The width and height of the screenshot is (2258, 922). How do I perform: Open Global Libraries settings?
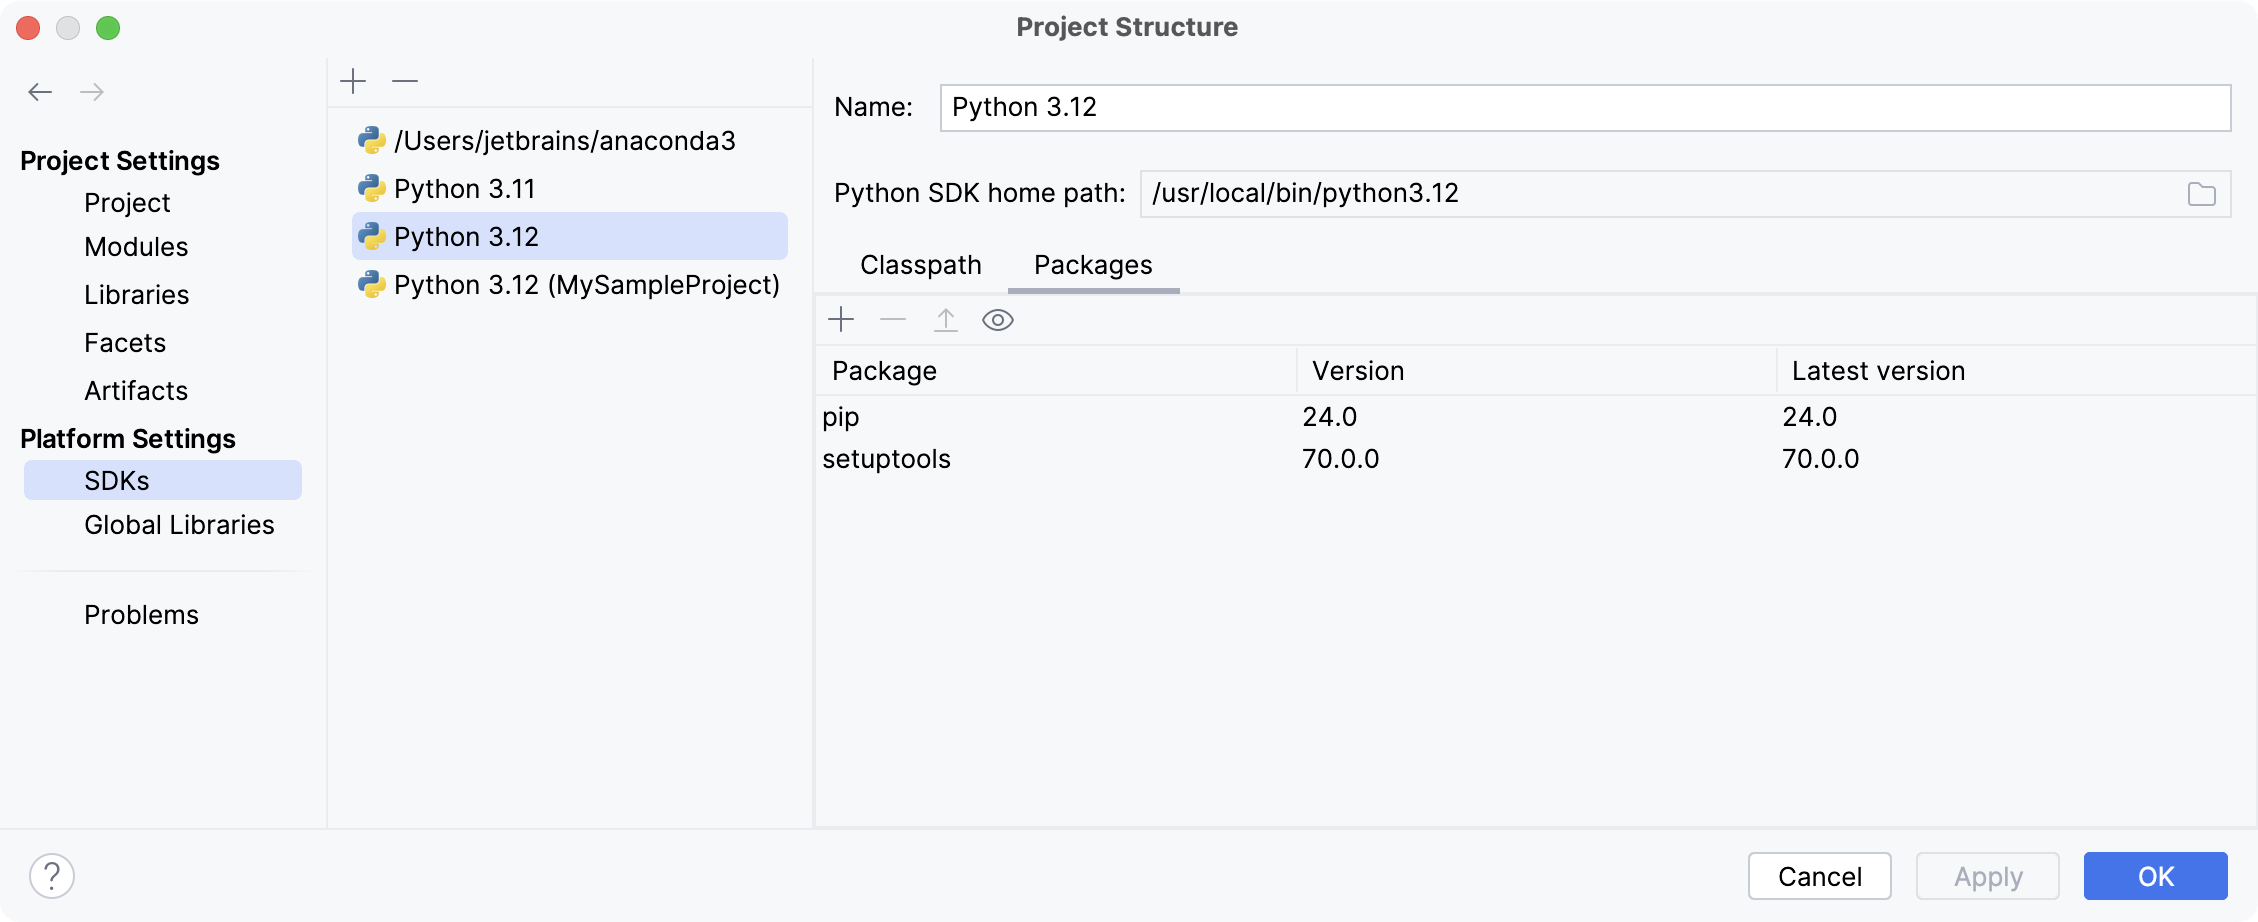pyautogui.click(x=179, y=524)
